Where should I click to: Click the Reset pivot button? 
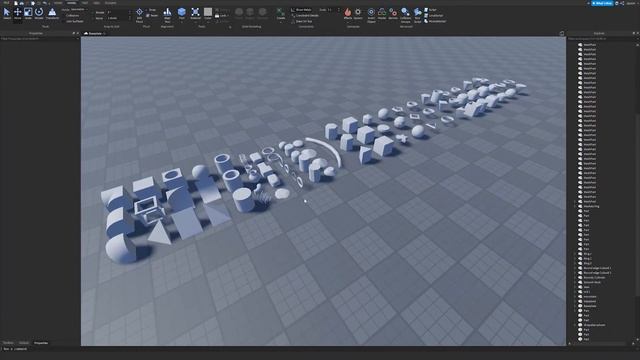152,16
